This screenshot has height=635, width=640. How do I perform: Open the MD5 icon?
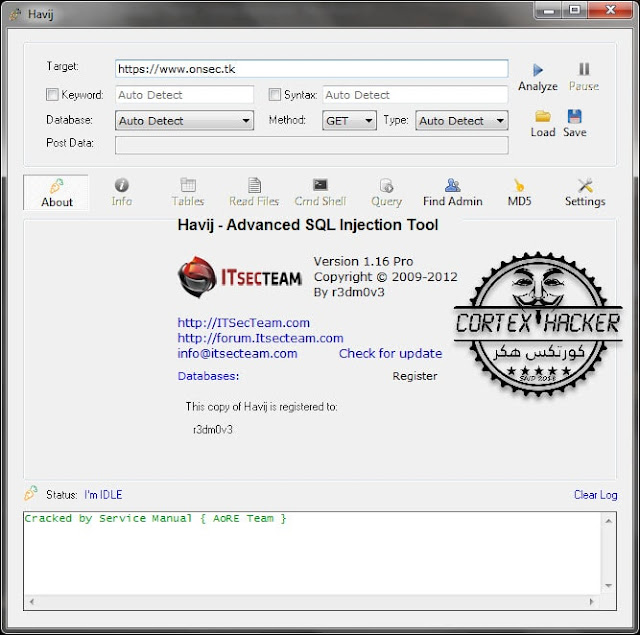tap(519, 186)
